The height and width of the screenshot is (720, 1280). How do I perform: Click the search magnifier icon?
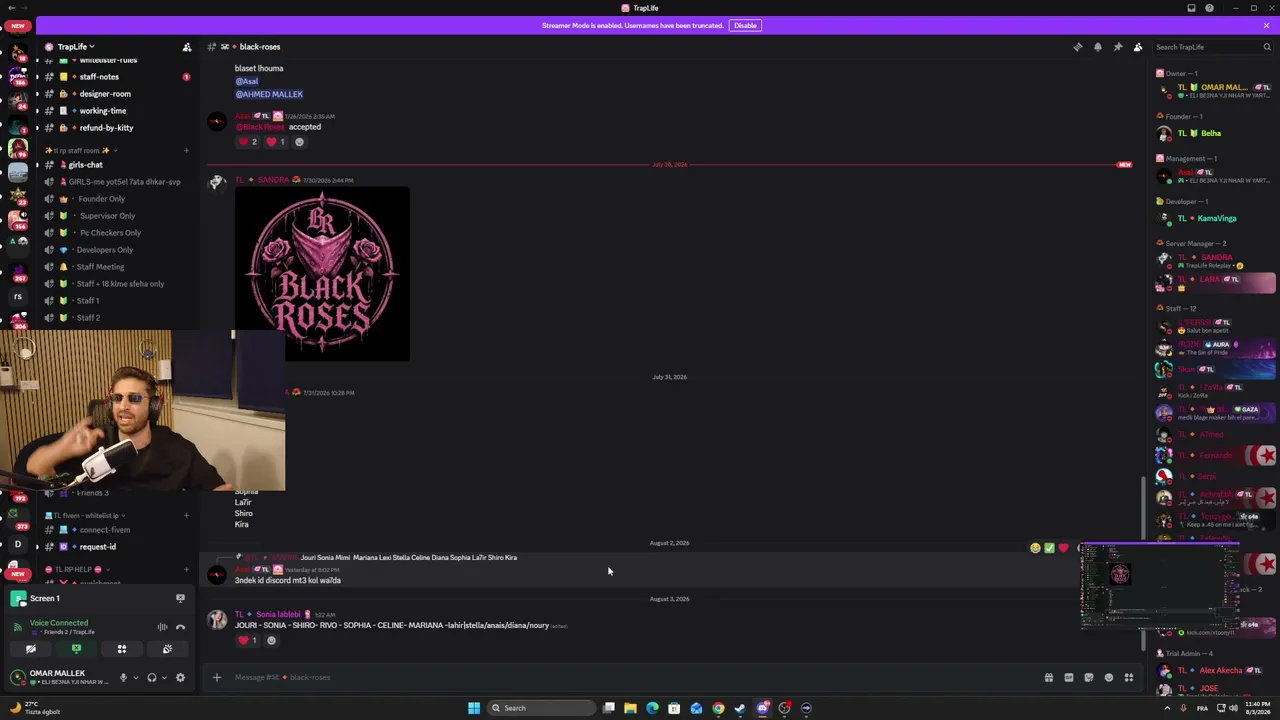tap(1267, 47)
